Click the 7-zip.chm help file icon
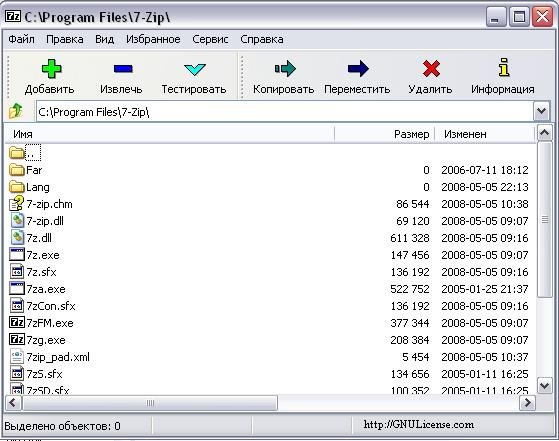559x441 pixels. click(x=16, y=203)
